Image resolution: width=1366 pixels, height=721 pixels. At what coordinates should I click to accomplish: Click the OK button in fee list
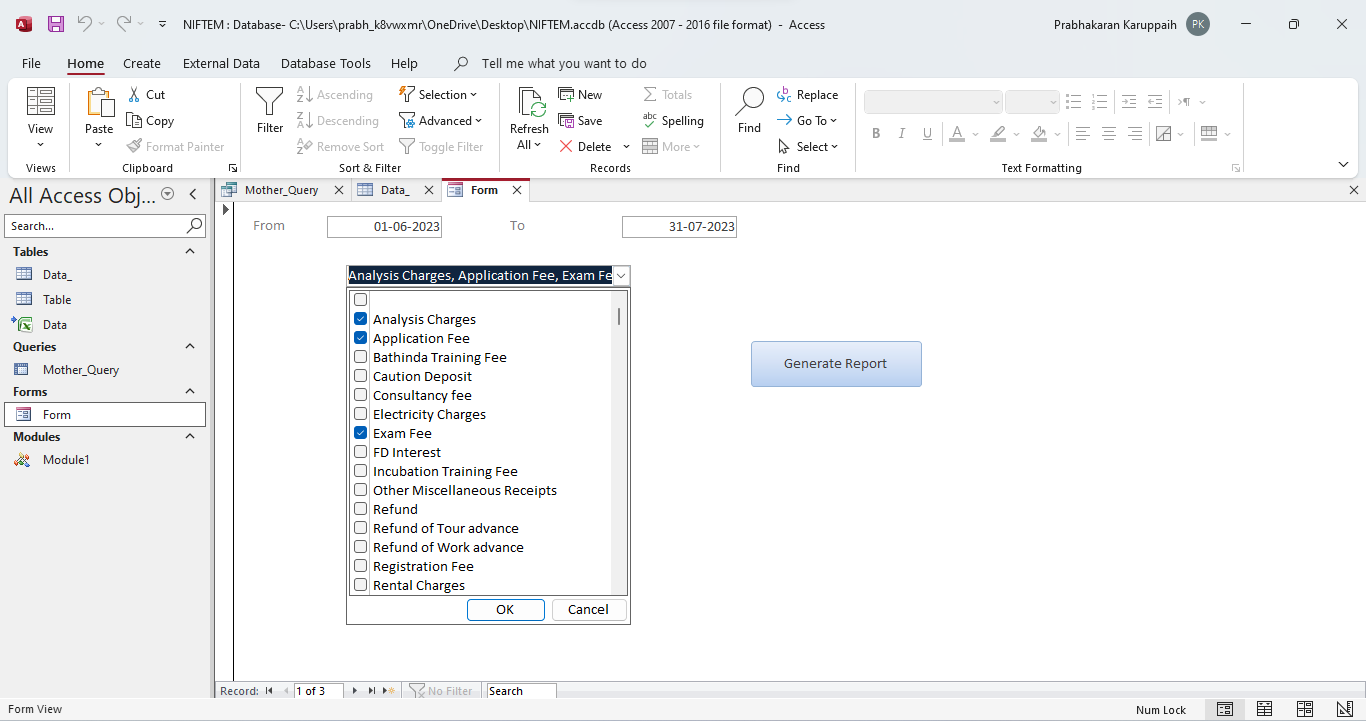click(x=505, y=609)
